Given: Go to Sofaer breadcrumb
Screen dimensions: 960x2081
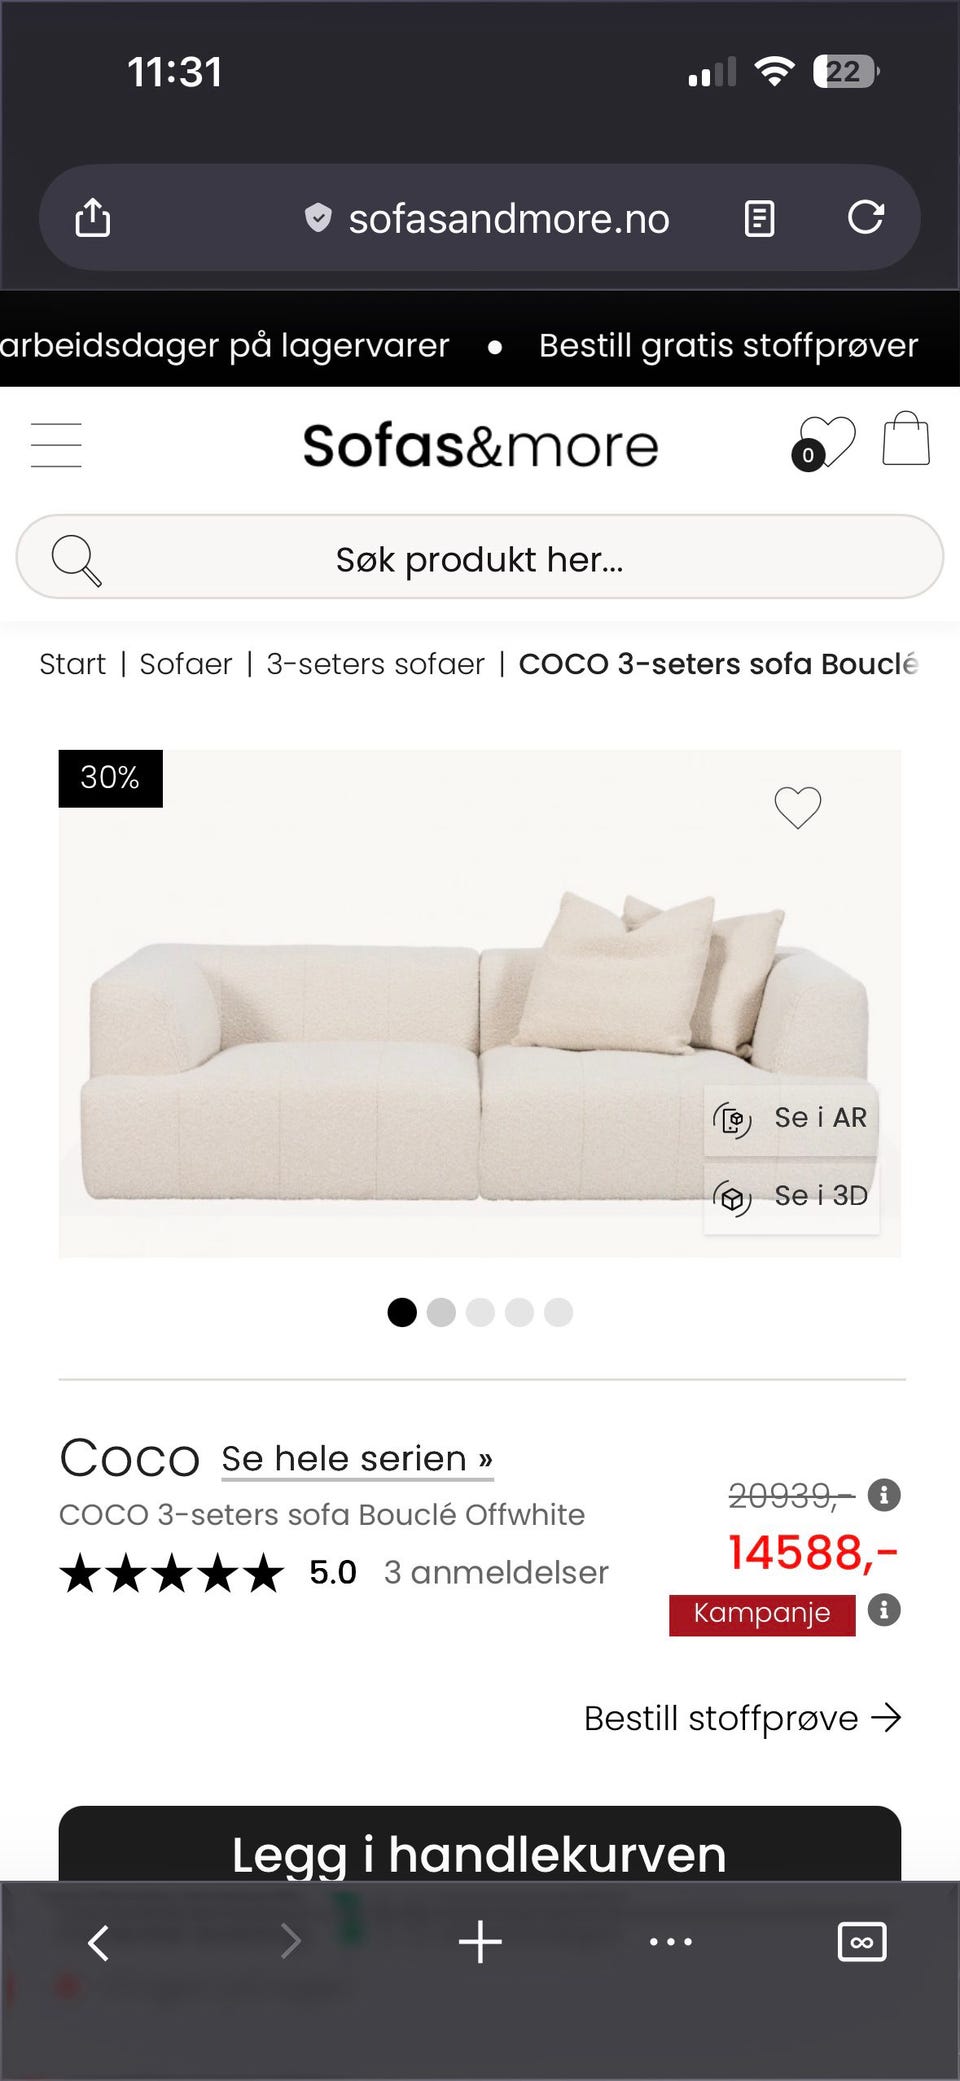Looking at the screenshot, I should pyautogui.click(x=185, y=664).
